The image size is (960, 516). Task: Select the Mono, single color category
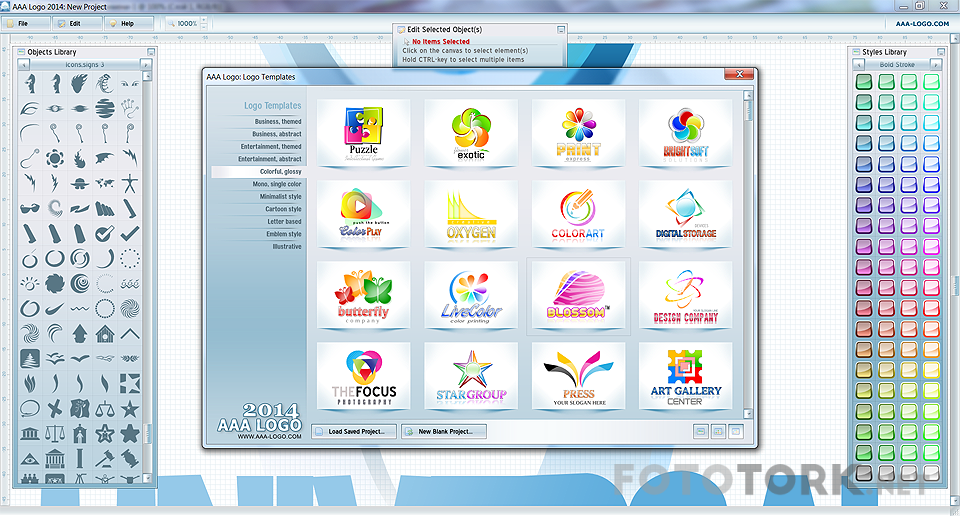tap(277, 184)
